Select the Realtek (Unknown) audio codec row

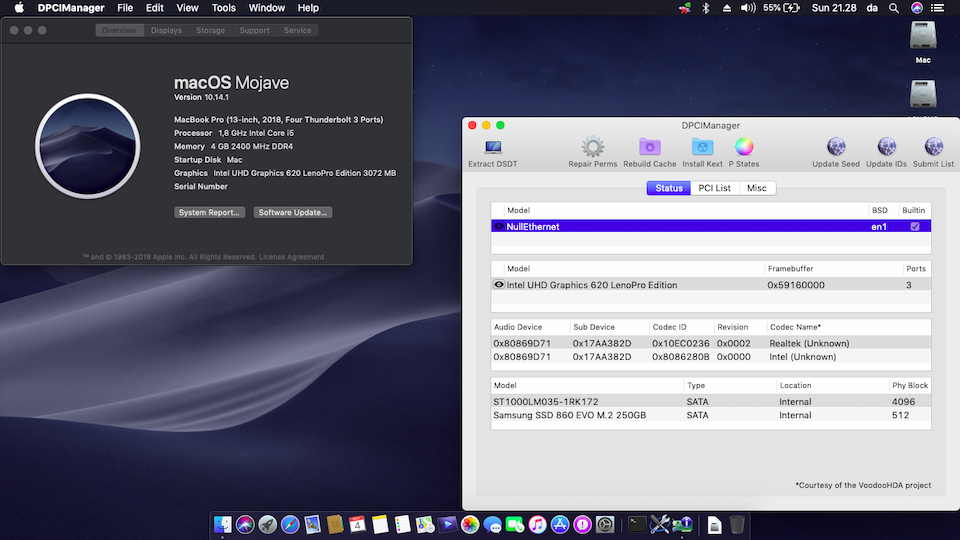pos(711,343)
